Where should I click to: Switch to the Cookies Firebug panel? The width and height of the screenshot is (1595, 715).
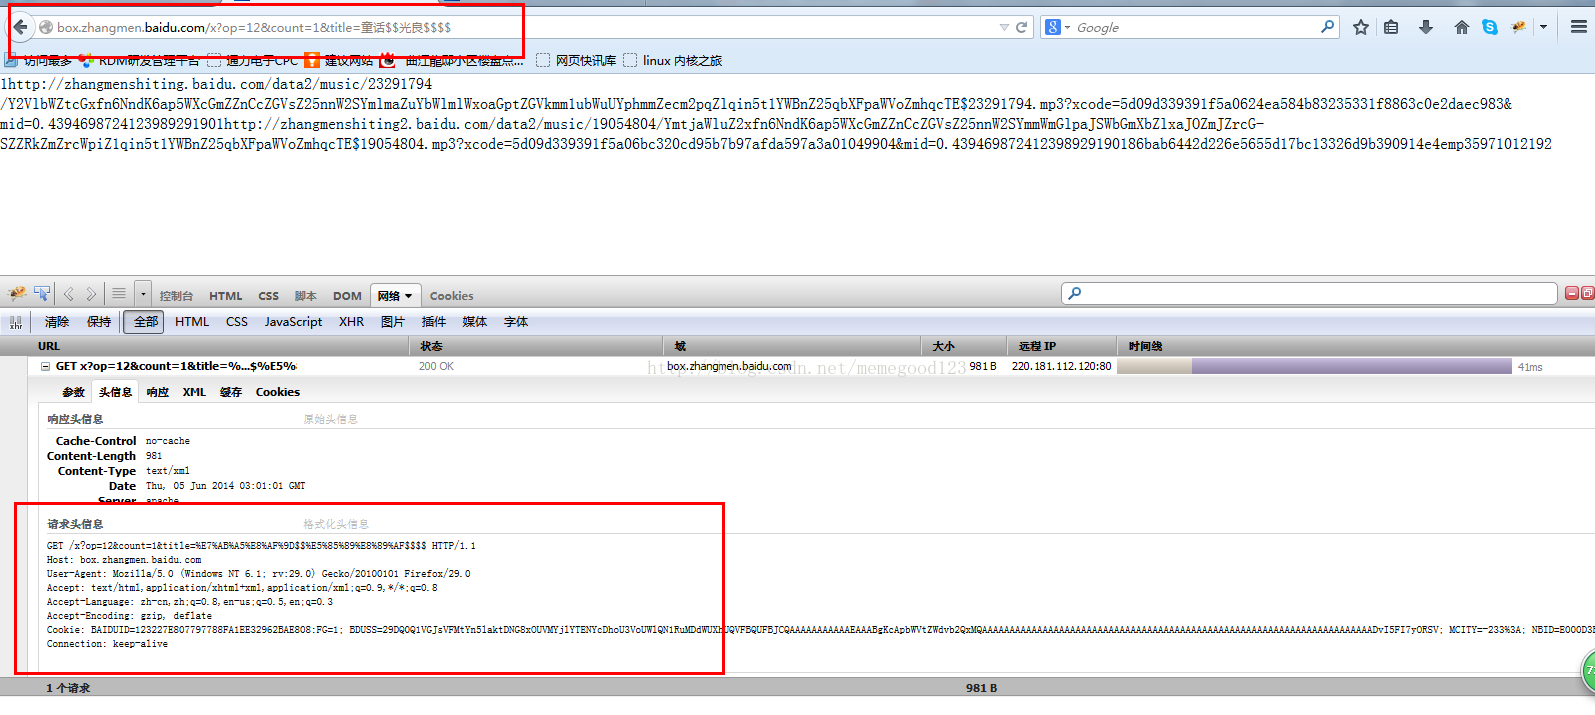pyautogui.click(x=452, y=296)
